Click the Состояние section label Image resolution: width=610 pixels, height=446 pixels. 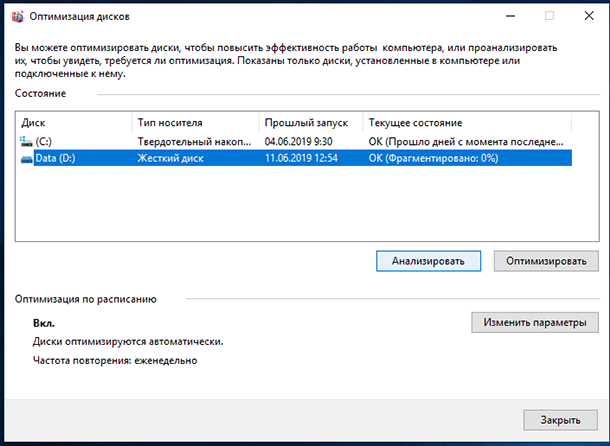(x=40, y=93)
